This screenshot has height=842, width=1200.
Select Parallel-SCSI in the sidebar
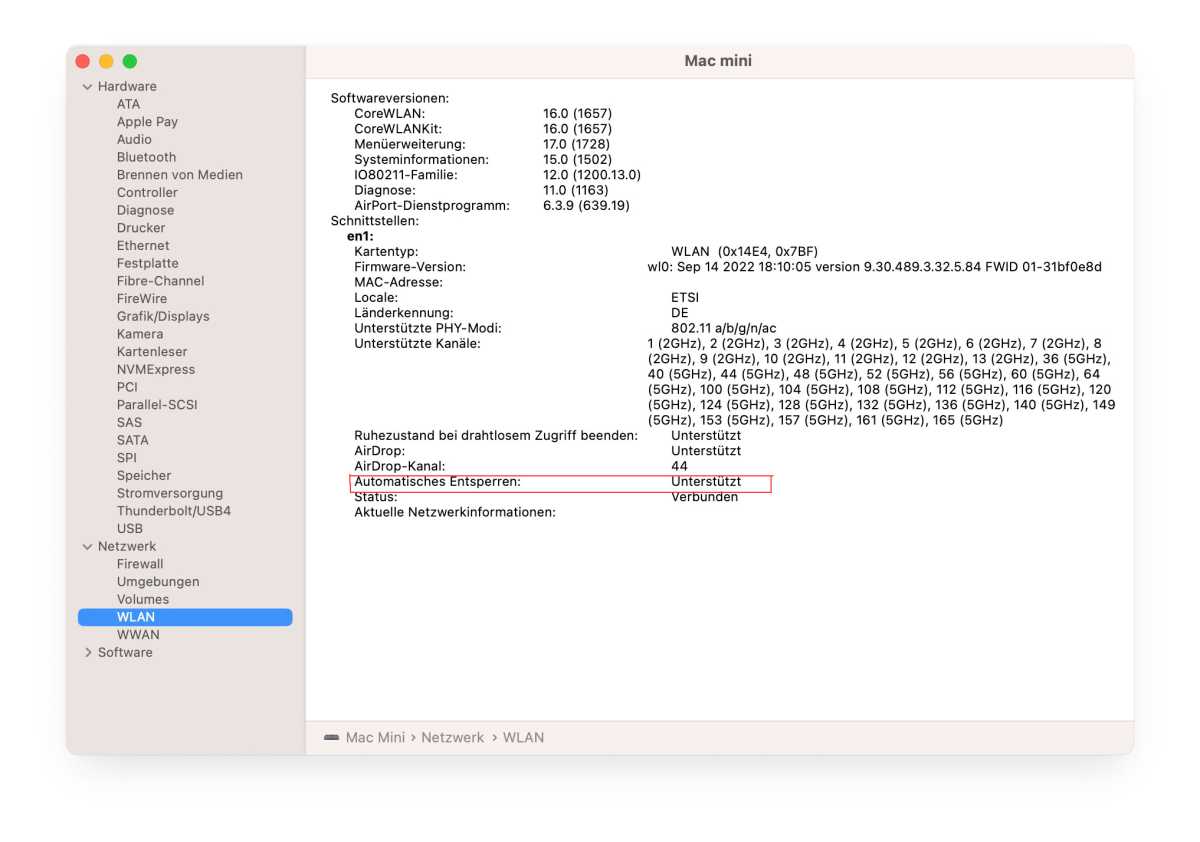pyautogui.click(x=156, y=405)
